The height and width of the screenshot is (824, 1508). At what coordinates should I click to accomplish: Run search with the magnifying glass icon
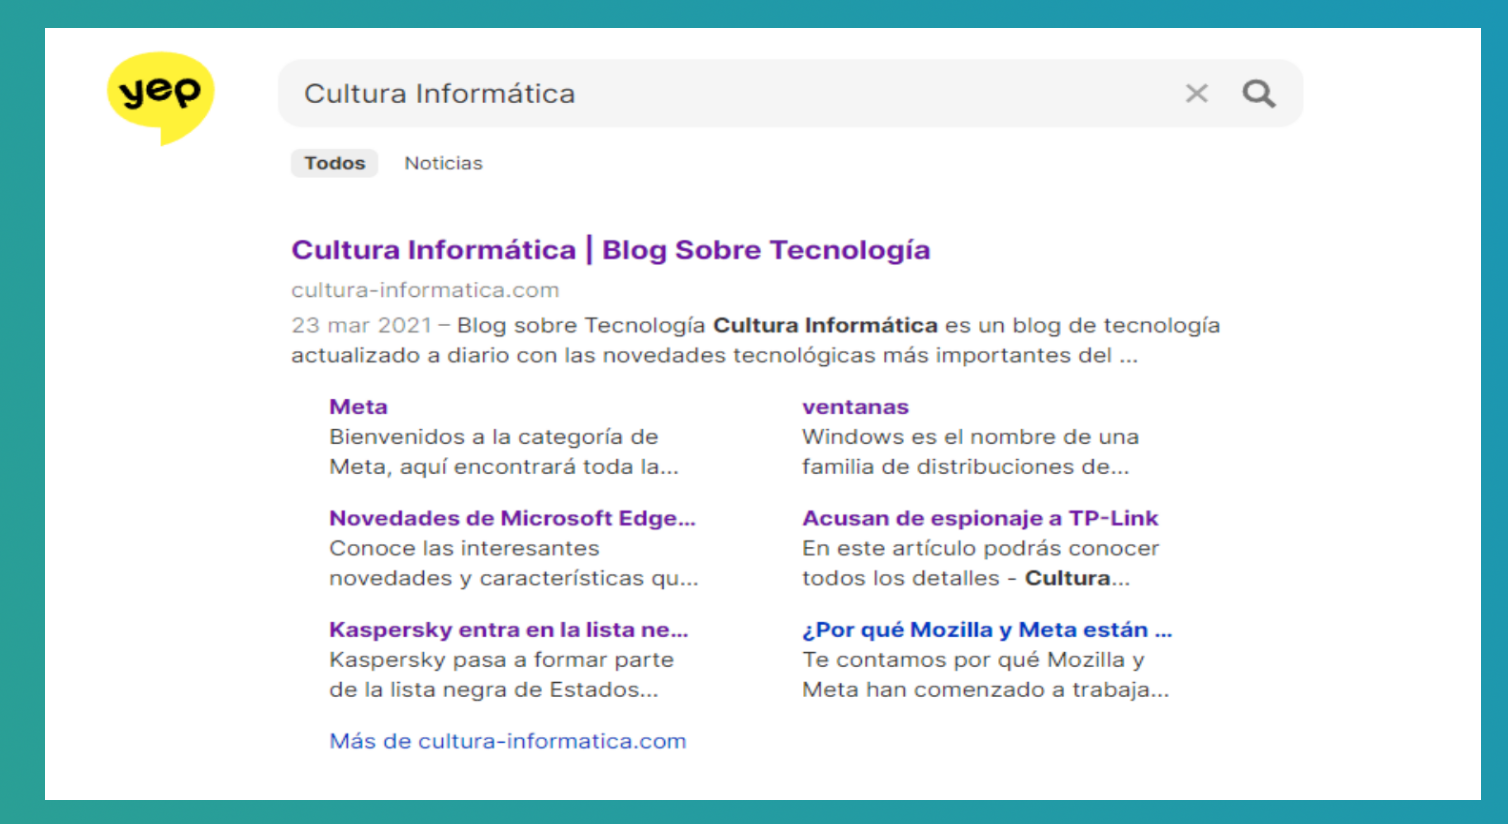(1259, 93)
